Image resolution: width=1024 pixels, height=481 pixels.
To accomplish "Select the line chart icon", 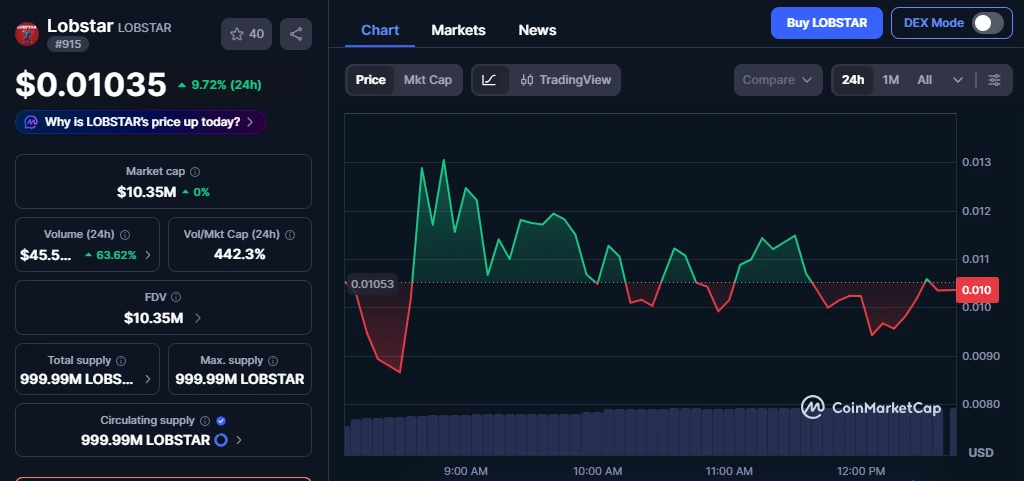I will (x=489, y=80).
